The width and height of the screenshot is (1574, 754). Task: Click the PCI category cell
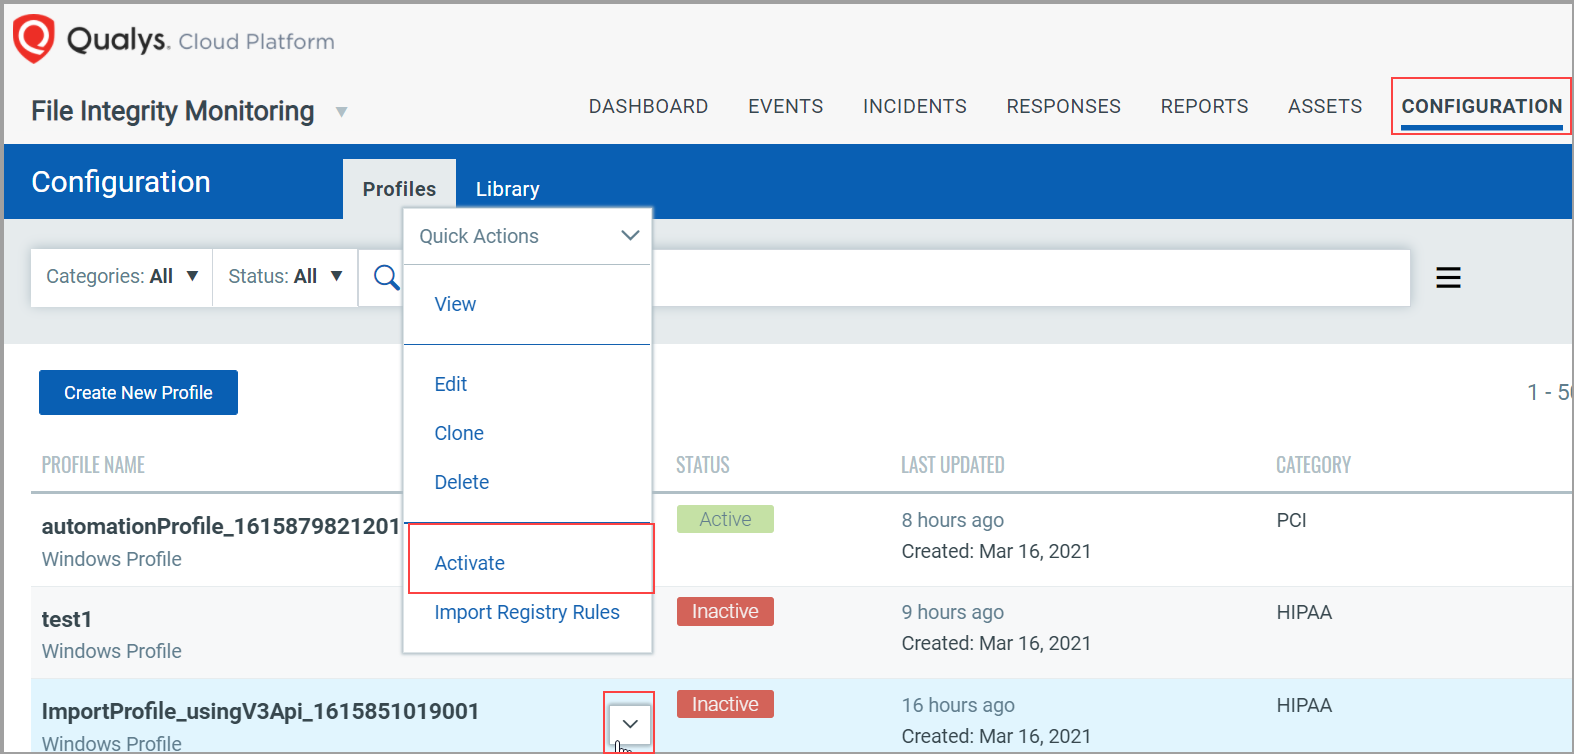pos(1291,520)
